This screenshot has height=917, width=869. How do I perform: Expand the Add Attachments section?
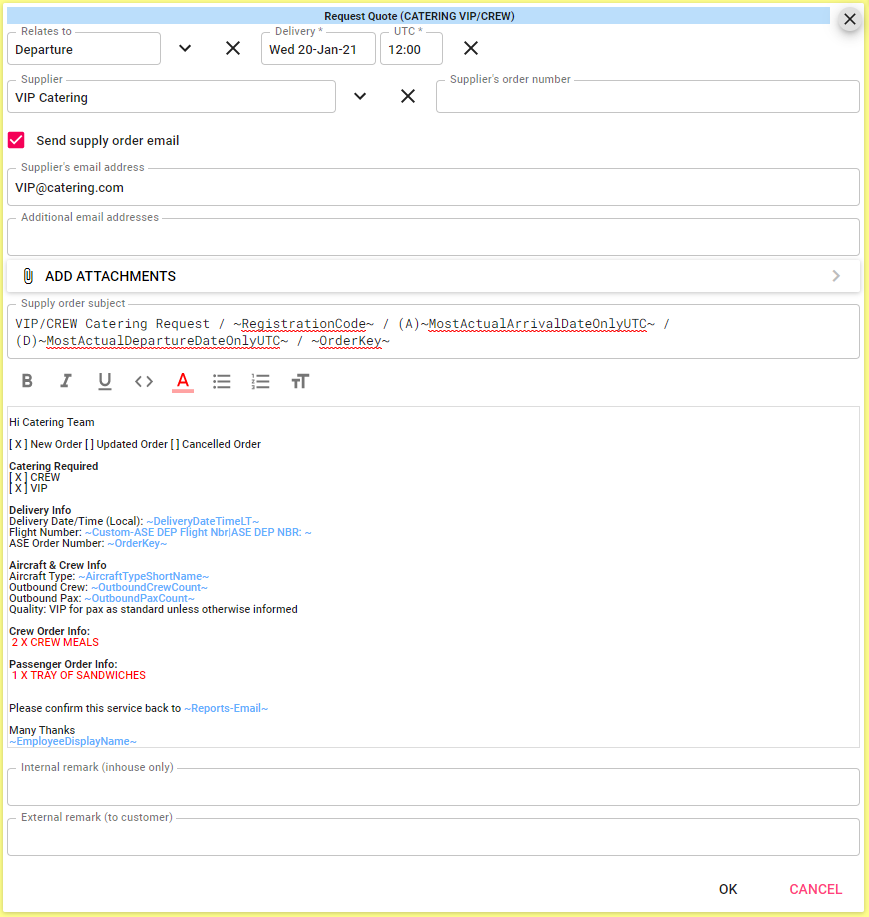coord(836,276)
